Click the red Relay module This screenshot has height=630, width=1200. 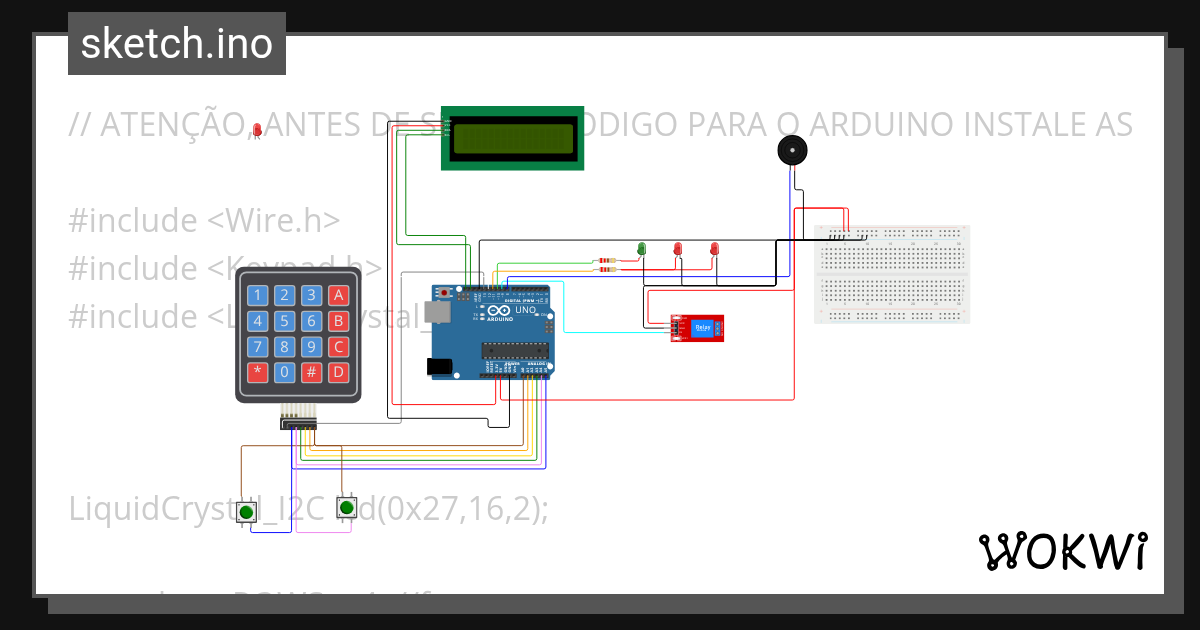click(697, 327)
